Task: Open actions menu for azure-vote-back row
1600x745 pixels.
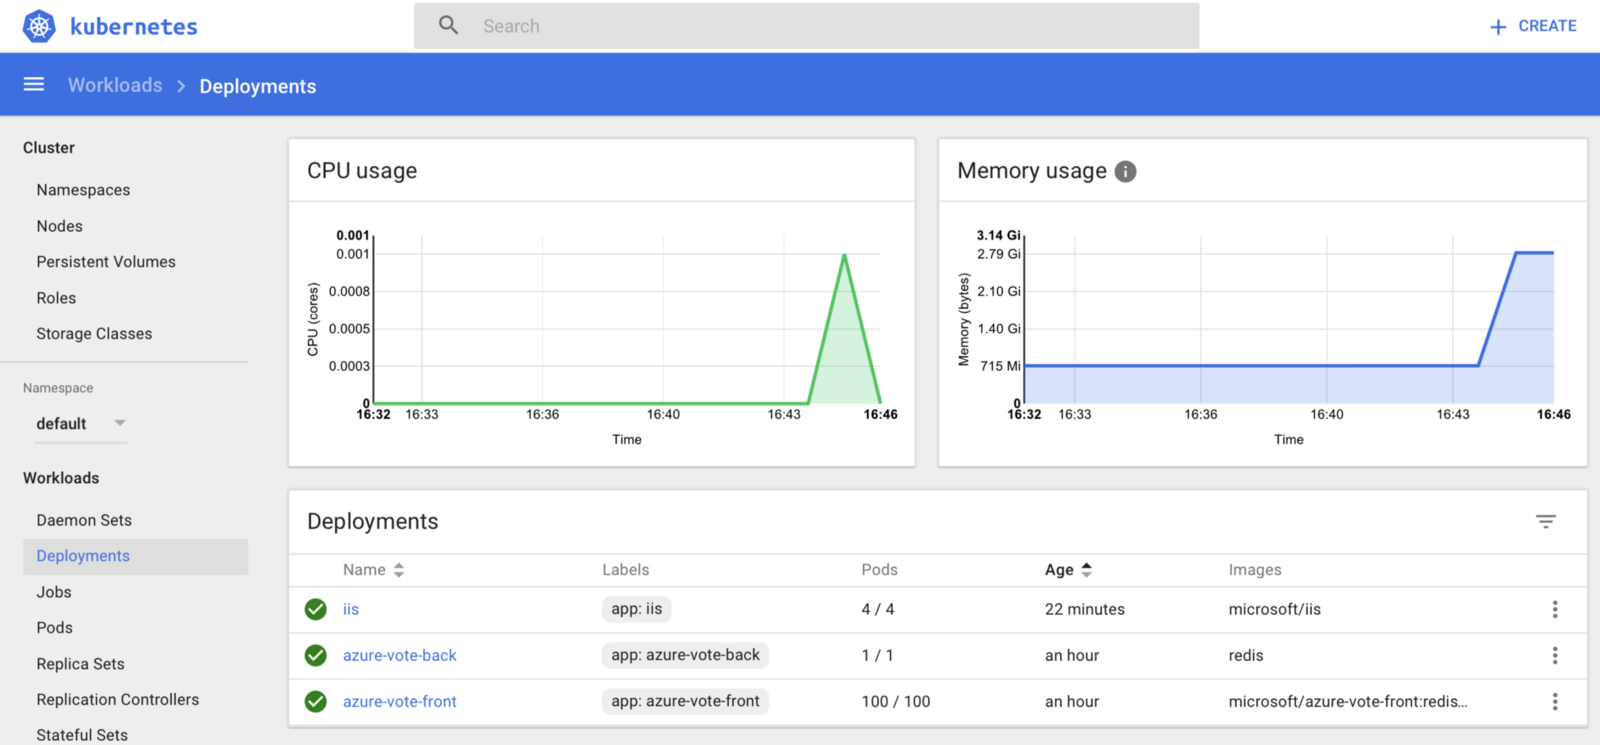Action: 1555,655
